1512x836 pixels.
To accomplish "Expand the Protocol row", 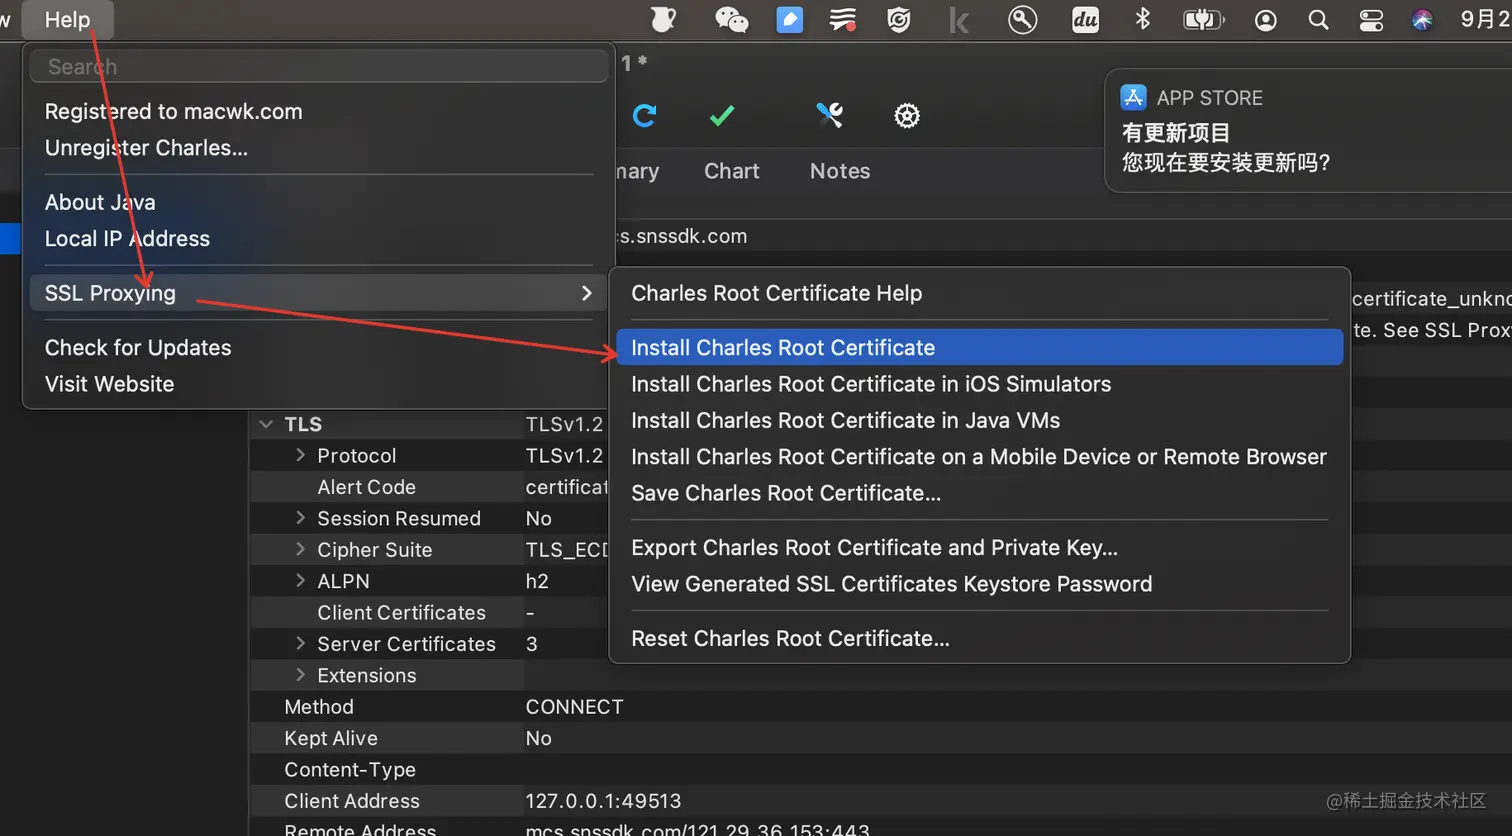I will pos(300,455).
